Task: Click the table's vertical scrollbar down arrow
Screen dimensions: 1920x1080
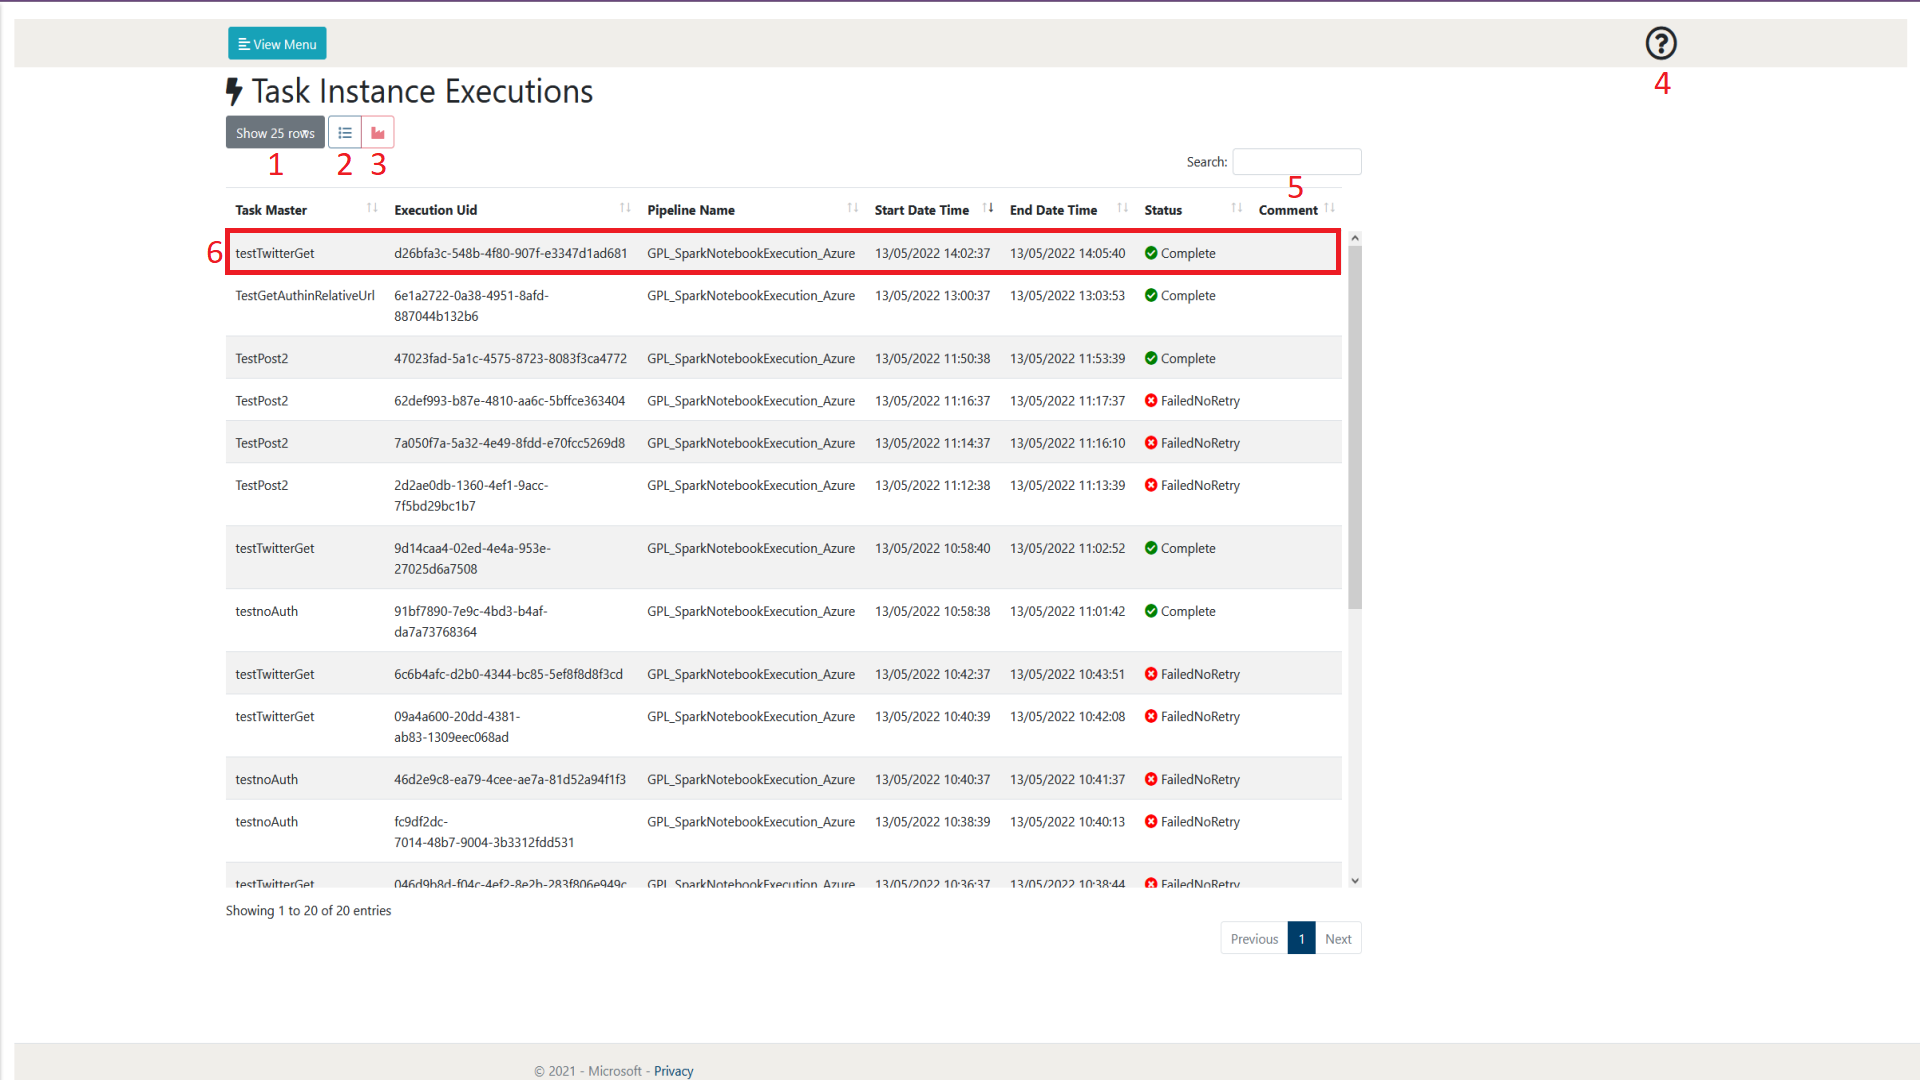Action: 1355,881
